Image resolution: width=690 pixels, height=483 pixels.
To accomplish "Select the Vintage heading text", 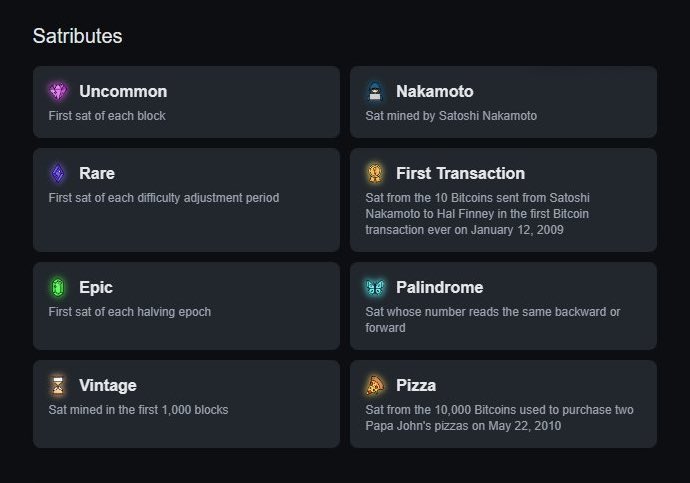I will pyautogui.click(x=108, y=385).
